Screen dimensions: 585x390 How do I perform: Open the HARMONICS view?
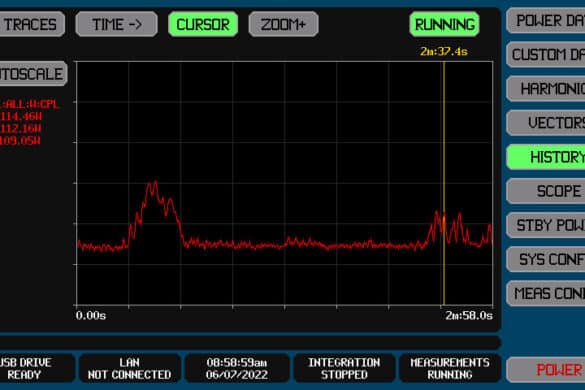coord(546,89)
